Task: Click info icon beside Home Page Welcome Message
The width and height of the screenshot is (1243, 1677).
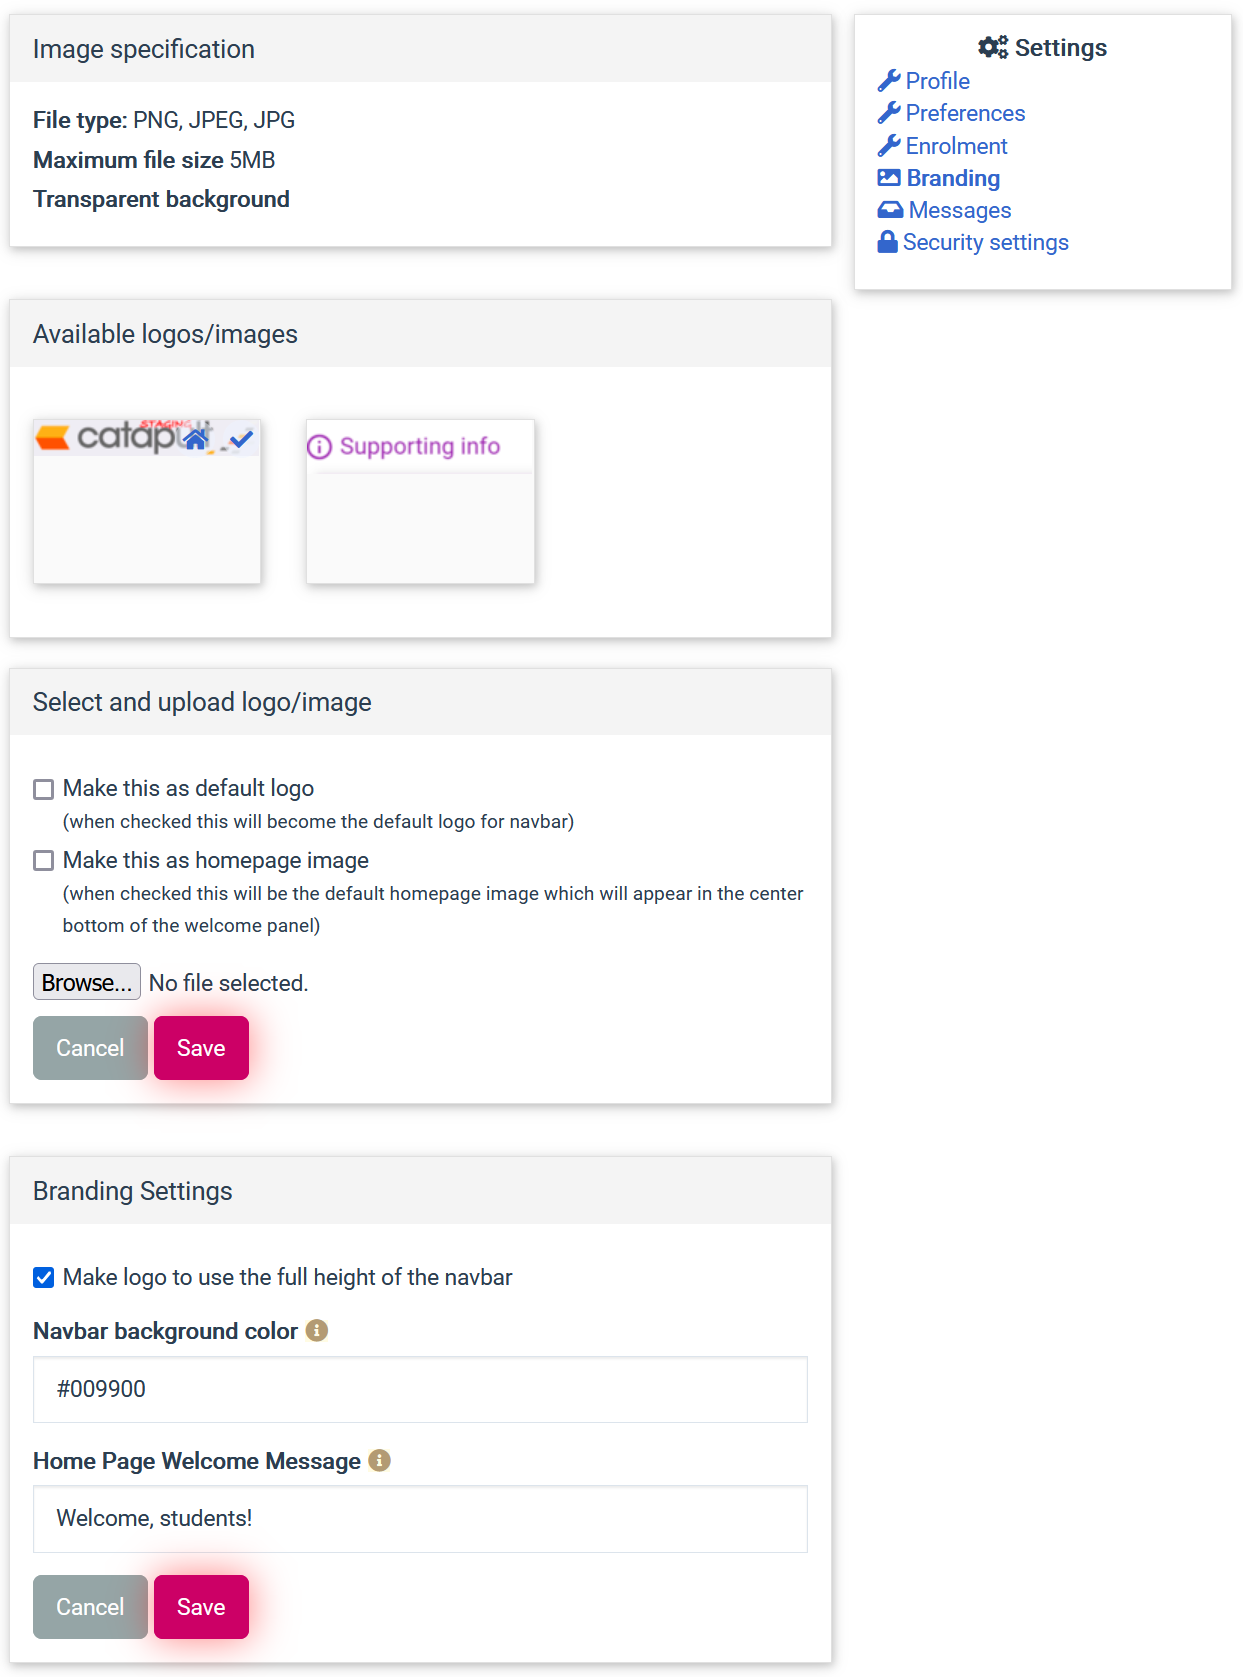Action: click(380, 1461)
